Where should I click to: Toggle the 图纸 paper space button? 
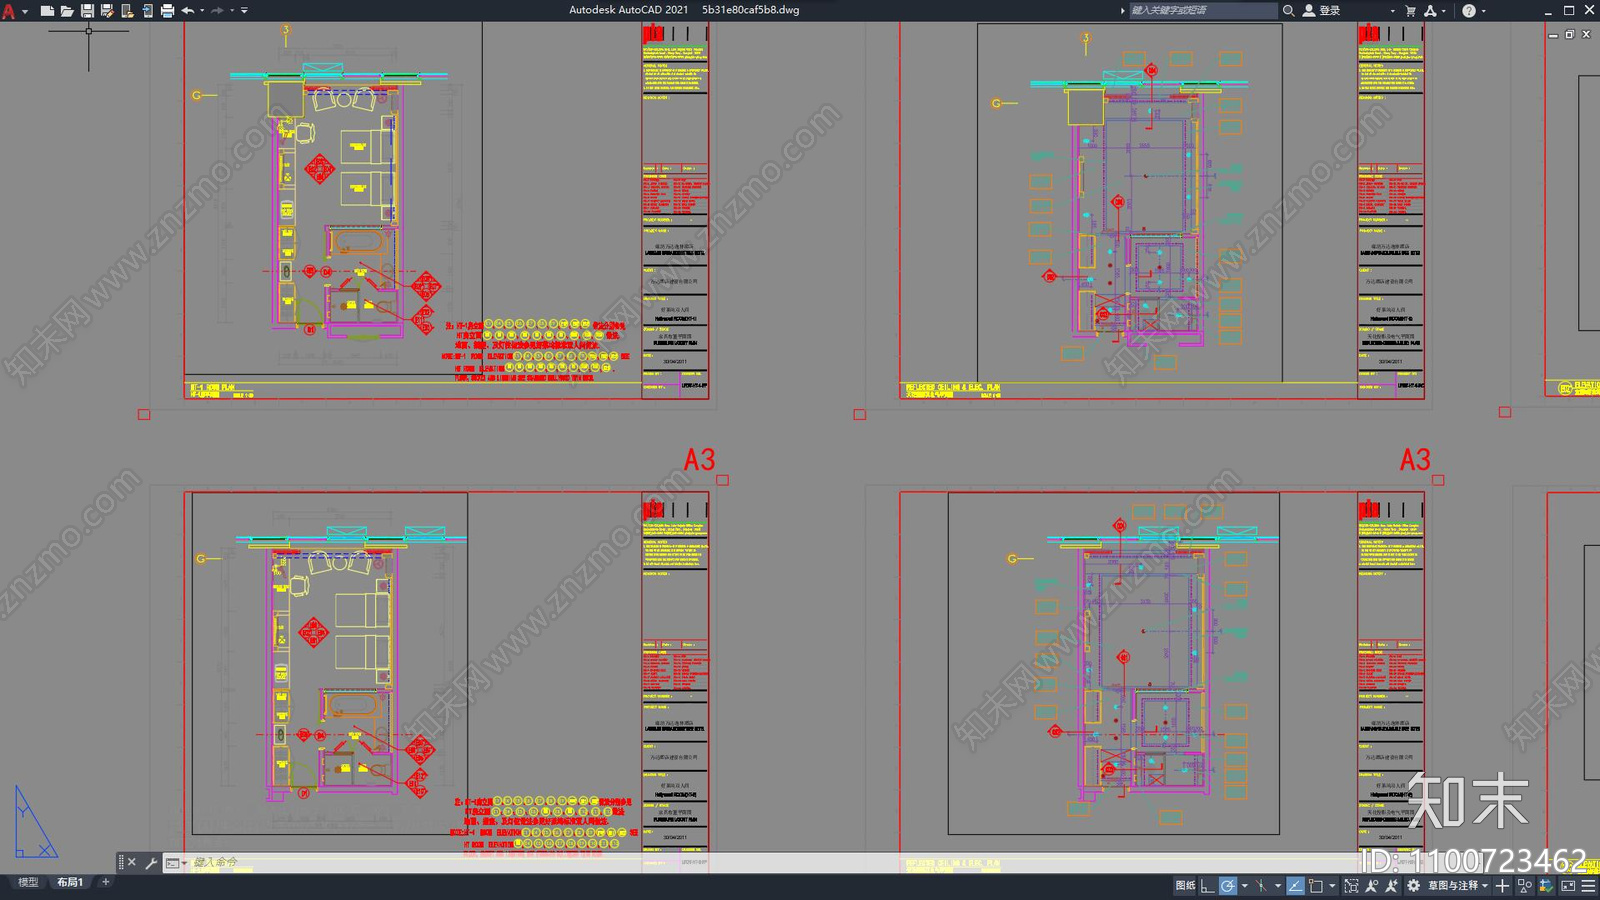pyautogui.click(x=1185, y=886)
